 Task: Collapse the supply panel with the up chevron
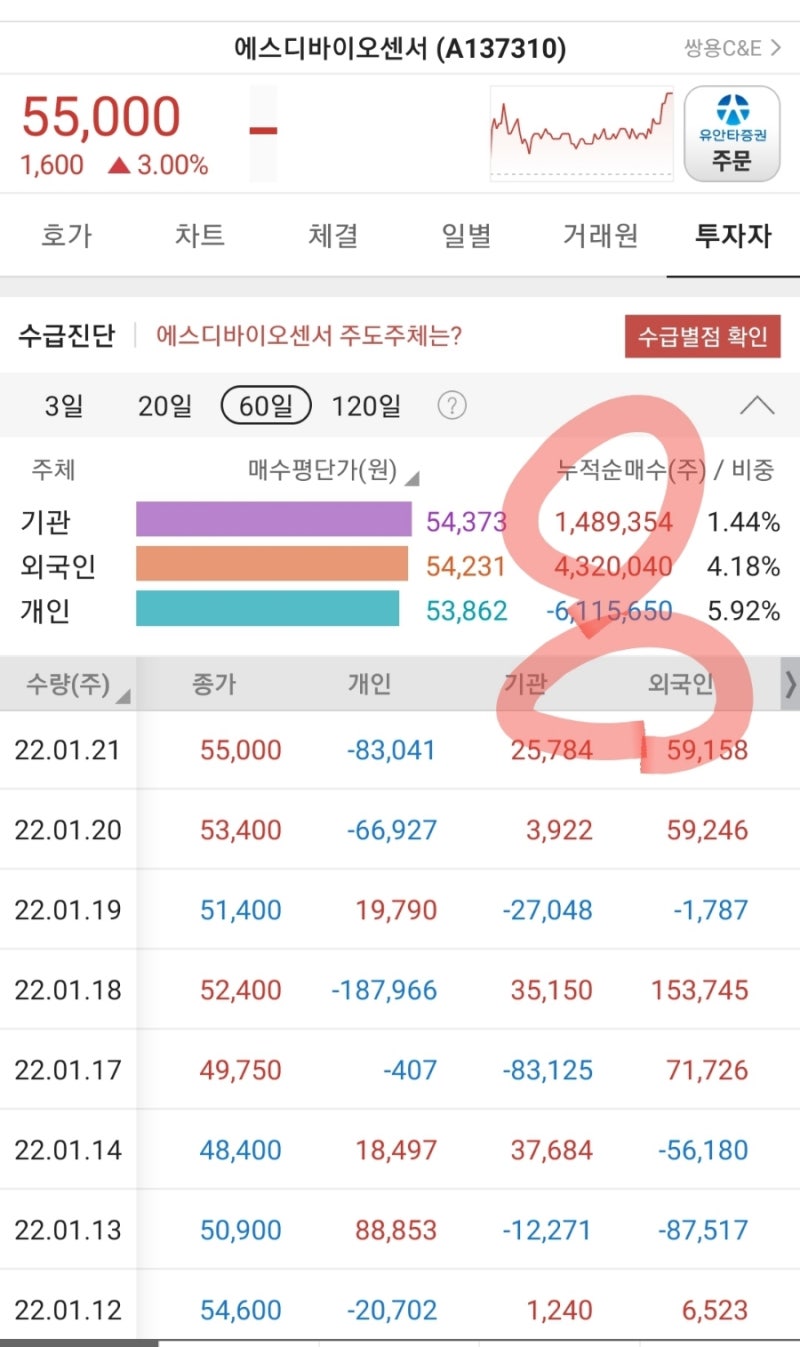point(758,406)
